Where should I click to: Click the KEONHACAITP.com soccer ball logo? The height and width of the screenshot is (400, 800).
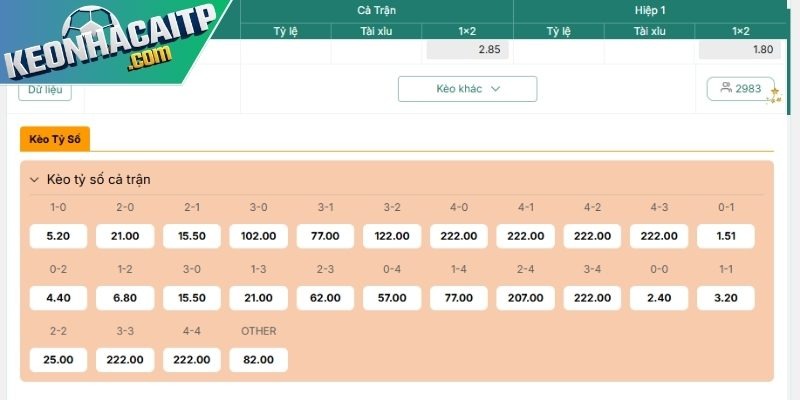[110, 42]
